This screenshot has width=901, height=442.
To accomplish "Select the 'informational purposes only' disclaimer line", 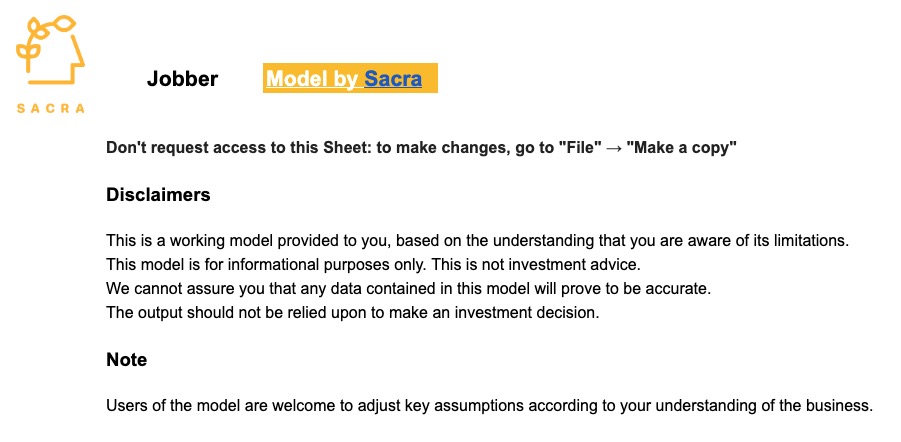I will coord(373,265).
